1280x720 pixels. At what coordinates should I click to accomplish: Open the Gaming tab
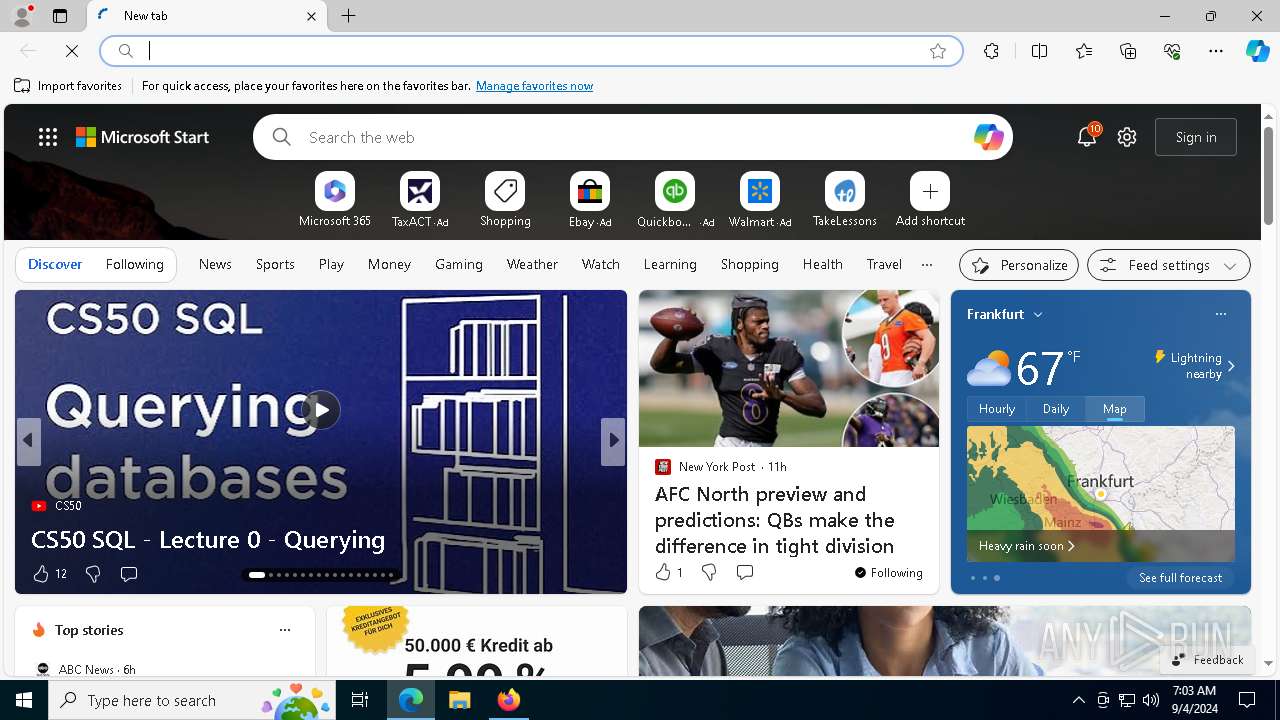point(459,264)
